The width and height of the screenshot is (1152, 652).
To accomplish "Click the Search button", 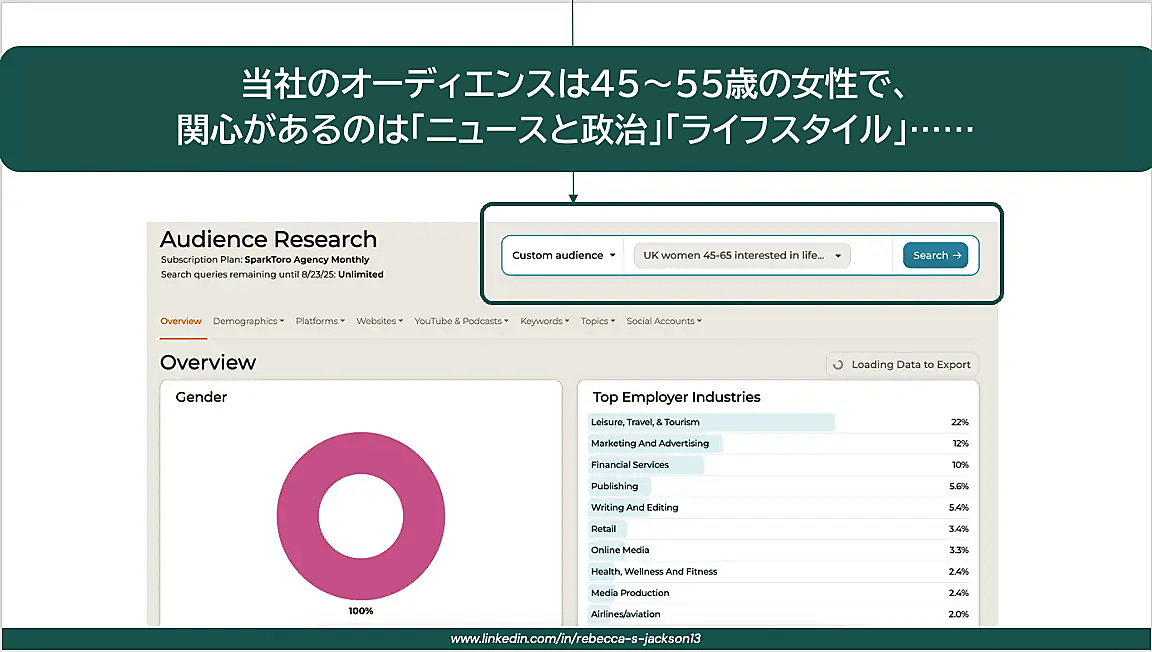I will (934, 255).
